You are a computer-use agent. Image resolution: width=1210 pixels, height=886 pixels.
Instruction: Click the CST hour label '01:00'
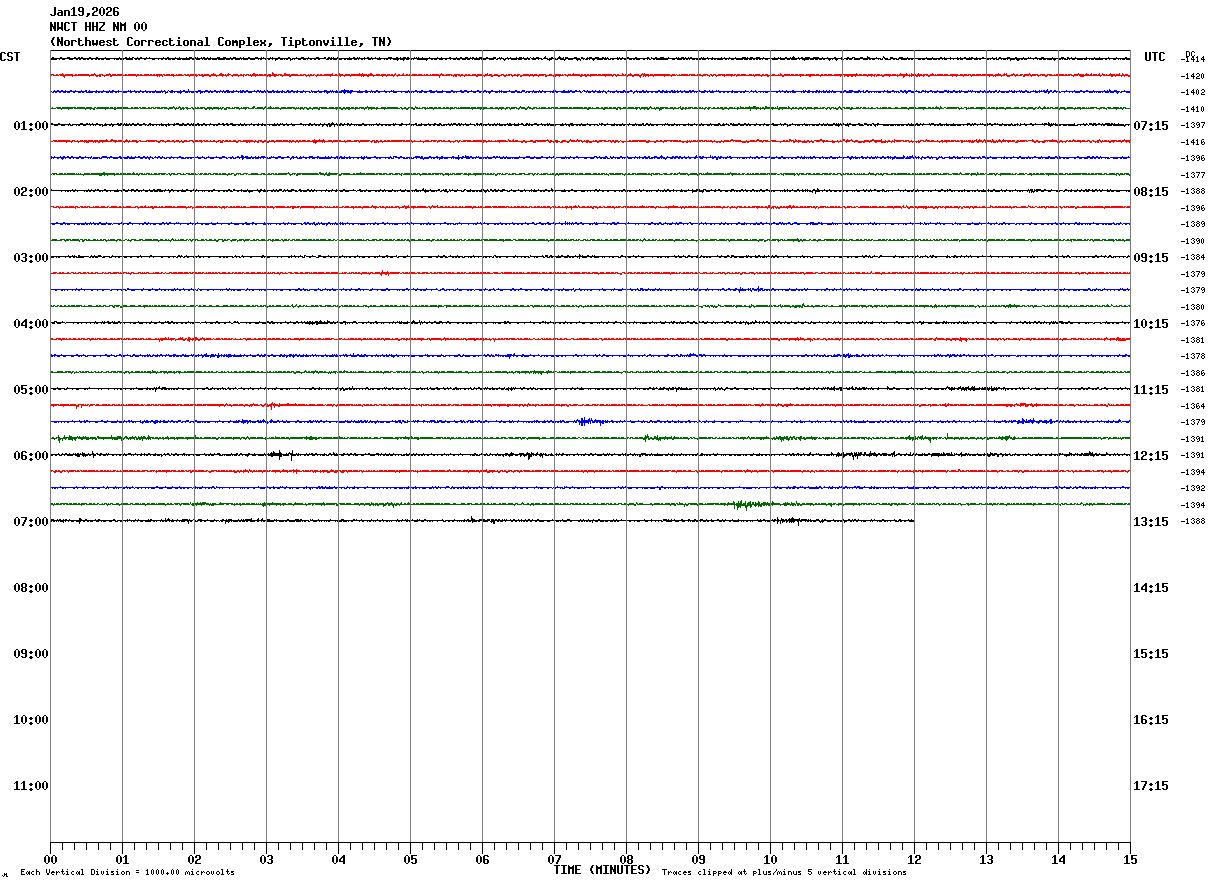pos(31,126)
